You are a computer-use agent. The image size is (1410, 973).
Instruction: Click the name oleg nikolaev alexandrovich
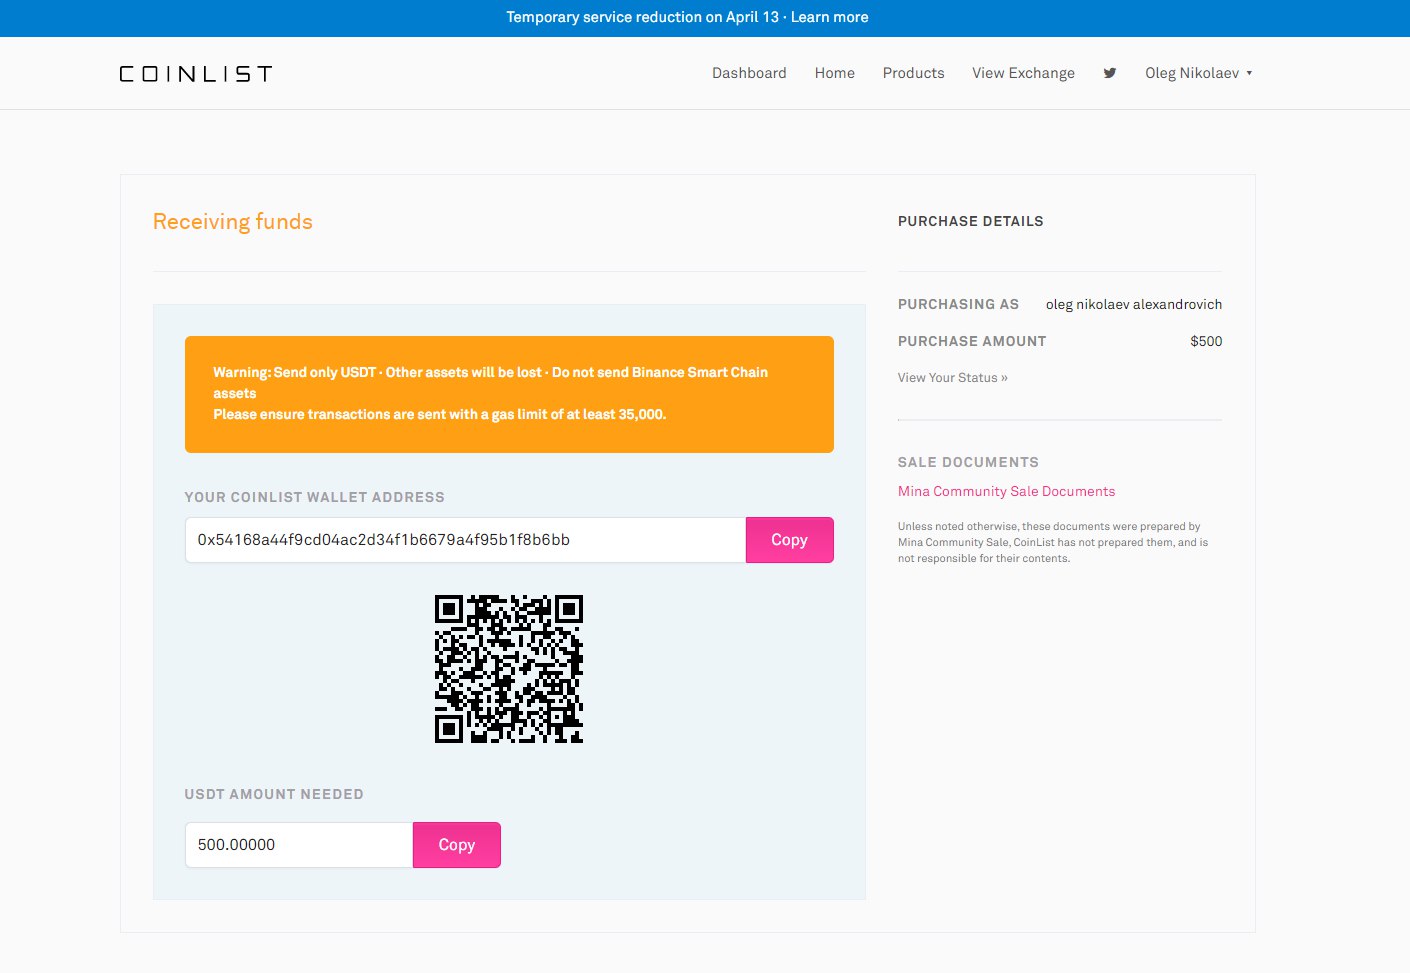pos(1134,304)
